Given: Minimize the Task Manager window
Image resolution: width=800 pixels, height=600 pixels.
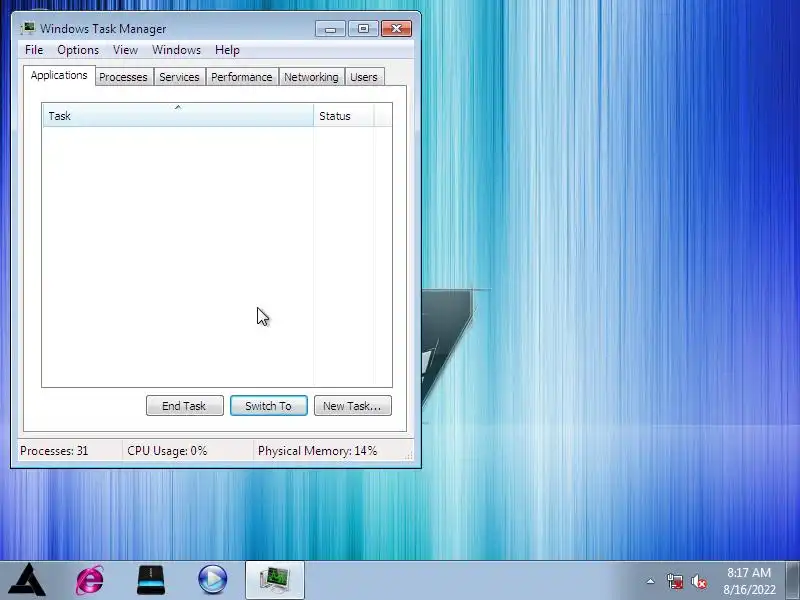Looking at the screenshot, I should coord(330,29).
